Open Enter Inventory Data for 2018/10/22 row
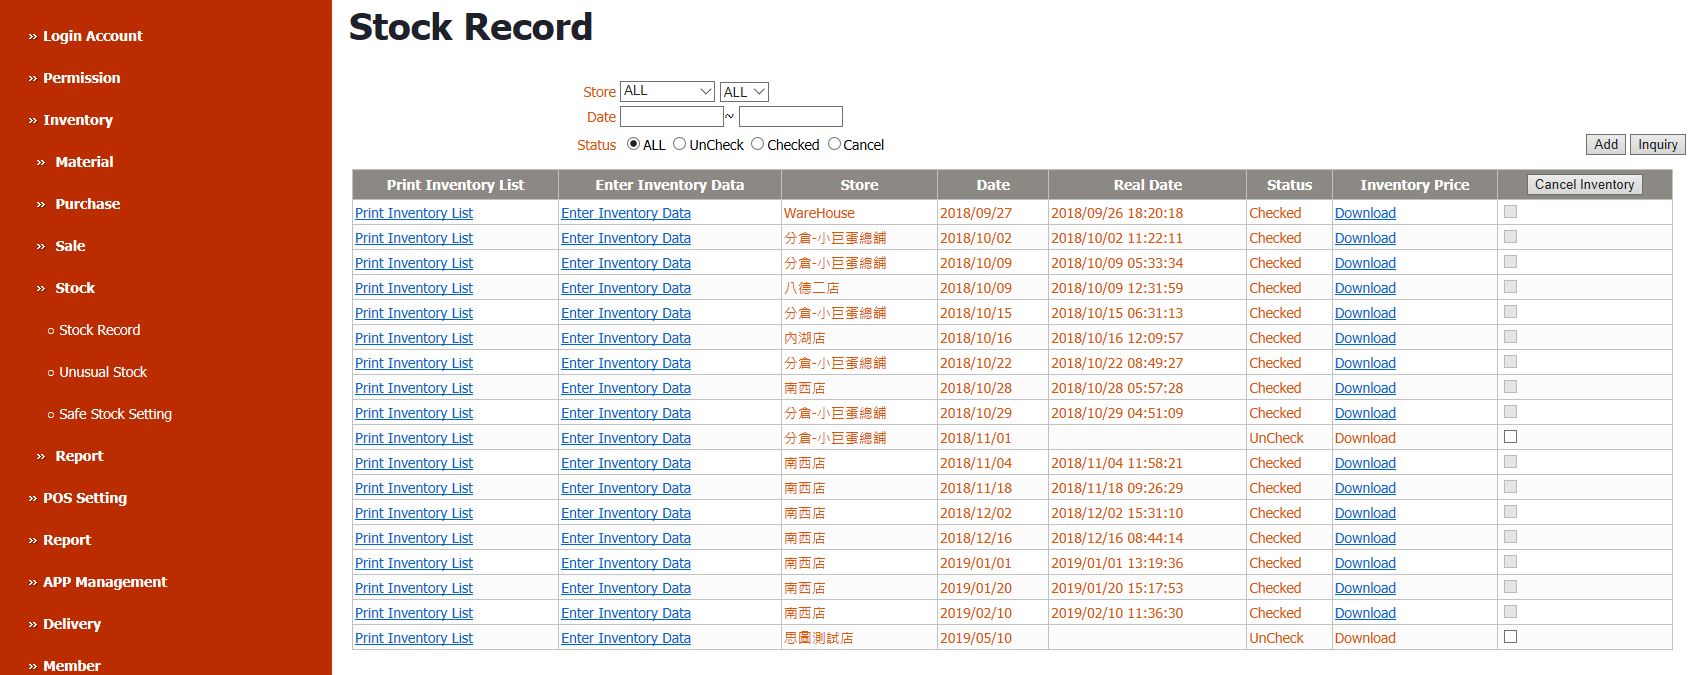 [626, 363]
